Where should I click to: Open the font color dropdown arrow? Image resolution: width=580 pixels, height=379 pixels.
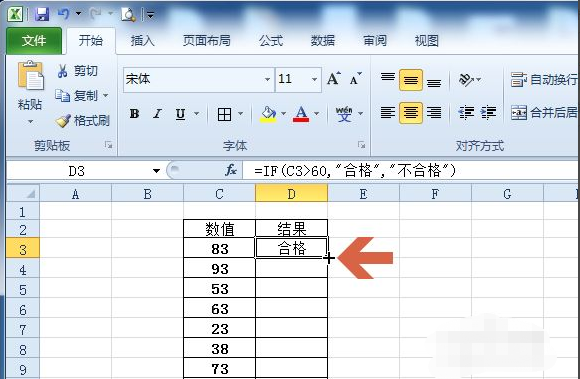coord(317,114)
